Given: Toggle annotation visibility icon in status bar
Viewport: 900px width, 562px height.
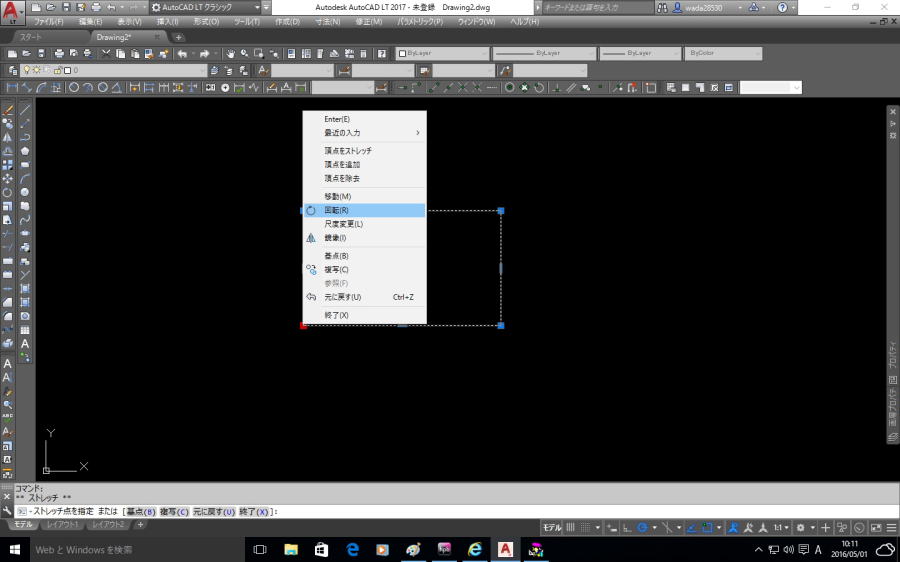Looking at the screenshot, I should [733, 528].
